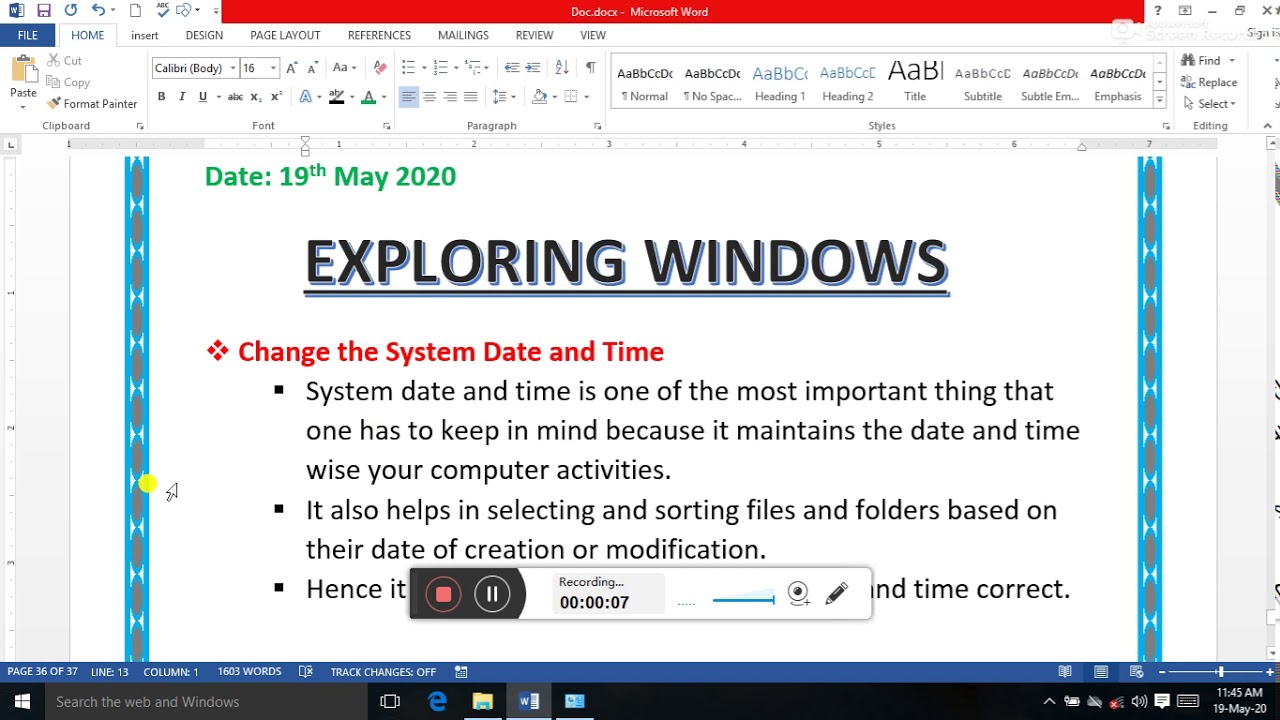Screen dimensions: 1280x720
Task: Open the Replace dialog
Action: (1210, 83)
